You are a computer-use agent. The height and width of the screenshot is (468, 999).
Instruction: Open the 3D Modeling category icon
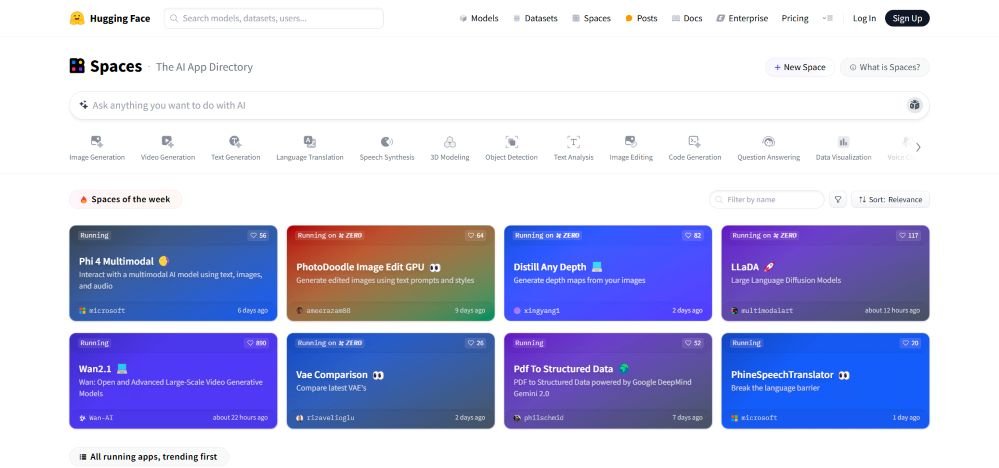point(450,141)
